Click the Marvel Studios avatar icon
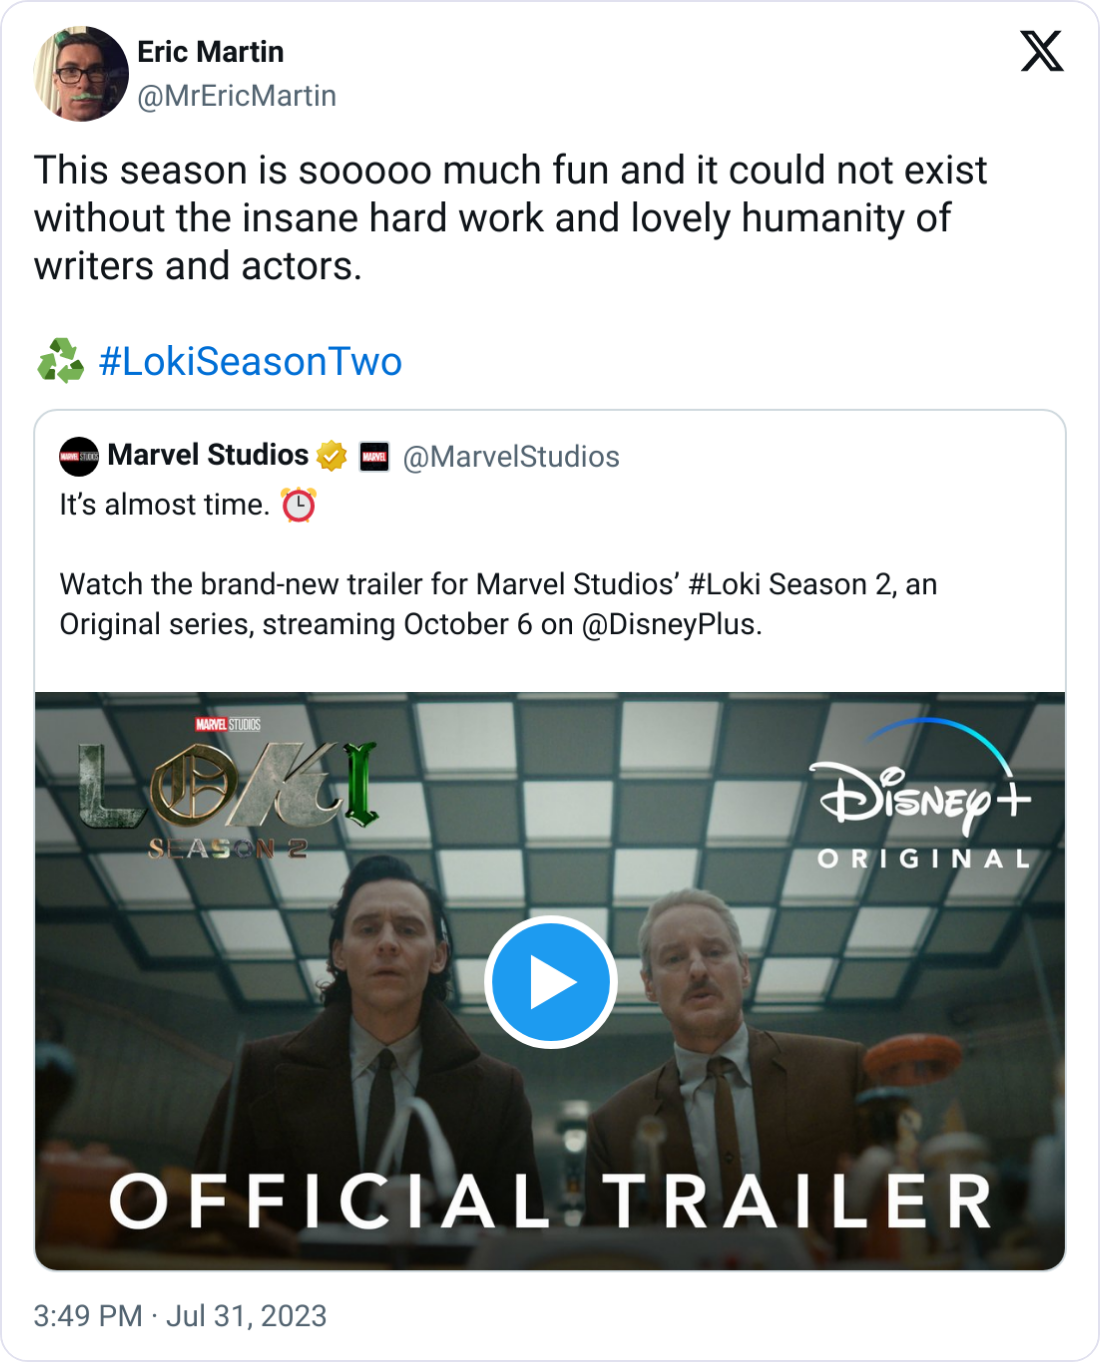The image size is (1100, 1362). pos(79,457)
